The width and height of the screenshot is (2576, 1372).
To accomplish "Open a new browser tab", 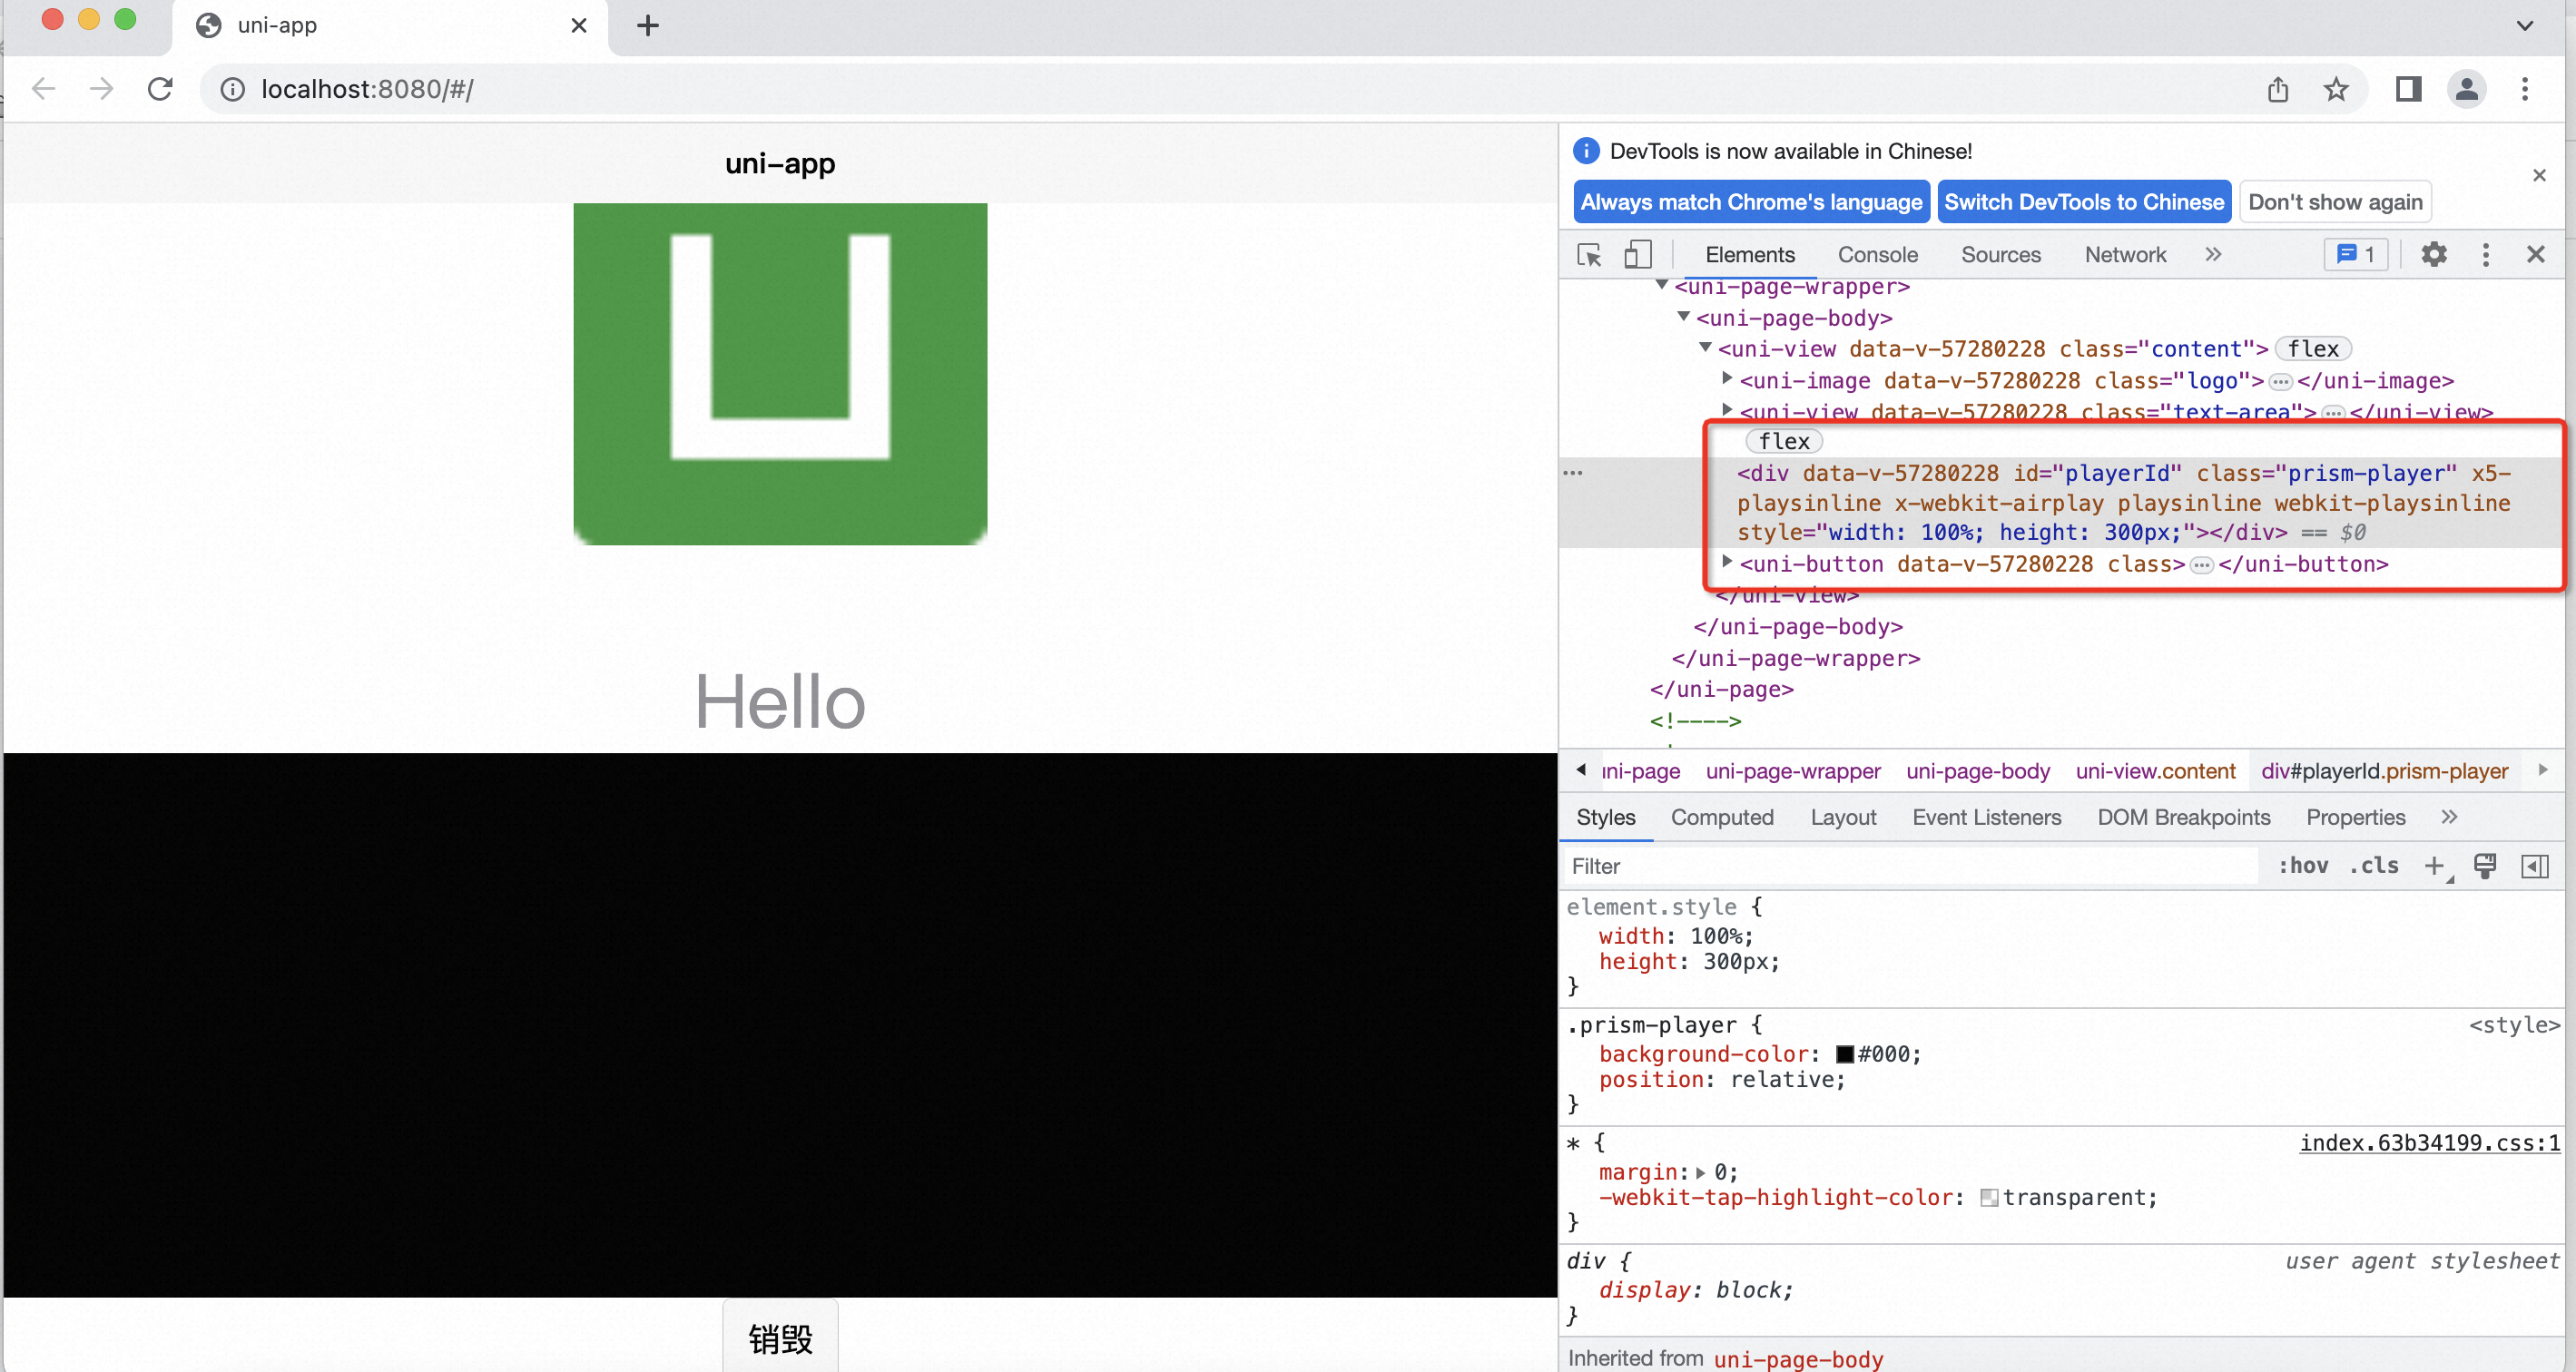I will pyautogui.click(x=648, y=25).
